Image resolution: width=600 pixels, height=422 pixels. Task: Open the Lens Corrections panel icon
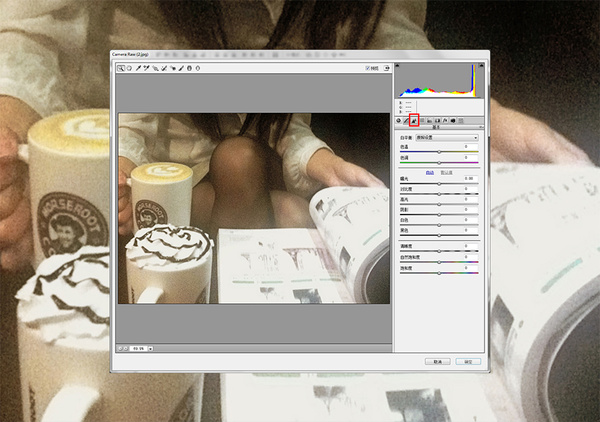437,121
